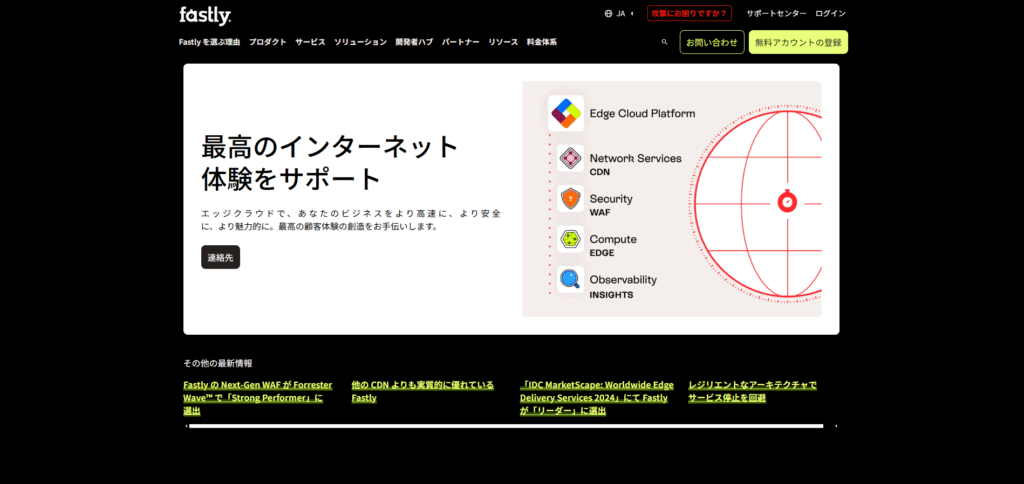Open the 開発者ハブ menu
The image size is (1024, 484).
pyautogui.click(x=414, y=42)
